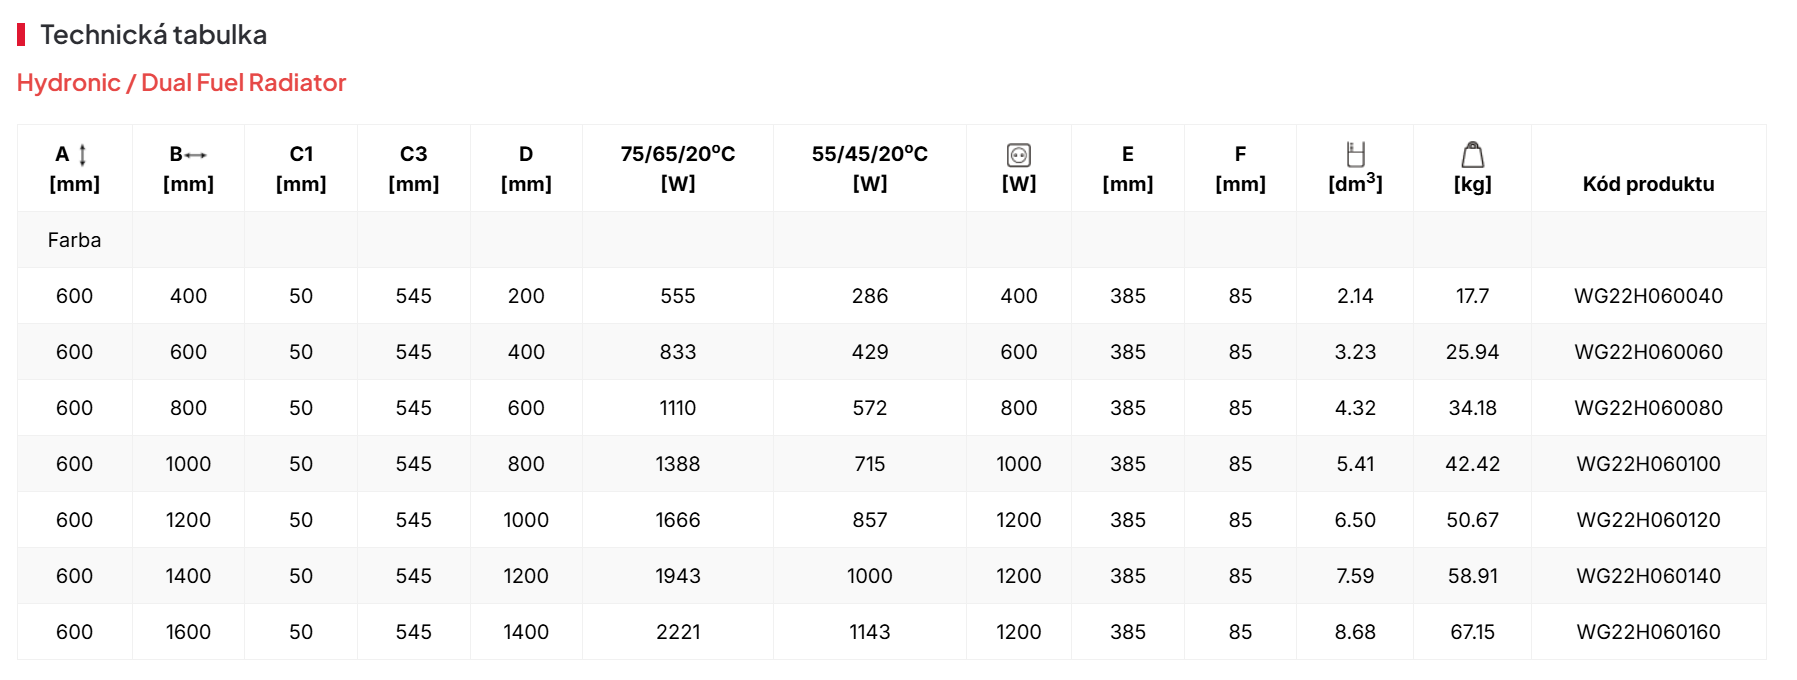
Task: Click the 75/65/20°C [W] column header
Action: [677, 168]
